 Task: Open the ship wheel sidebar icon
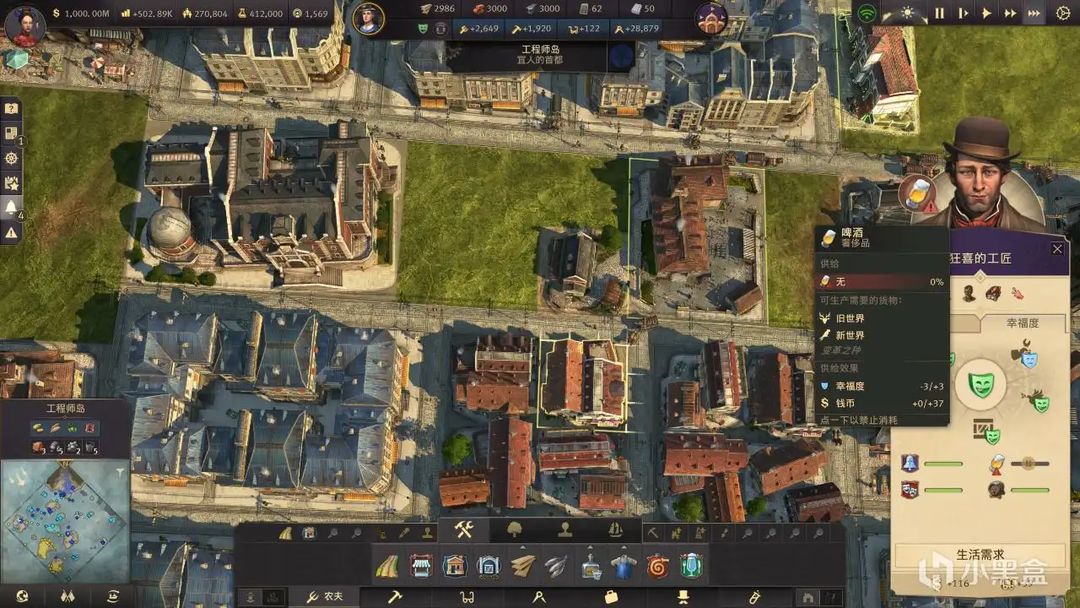click(x=11, y=158)
